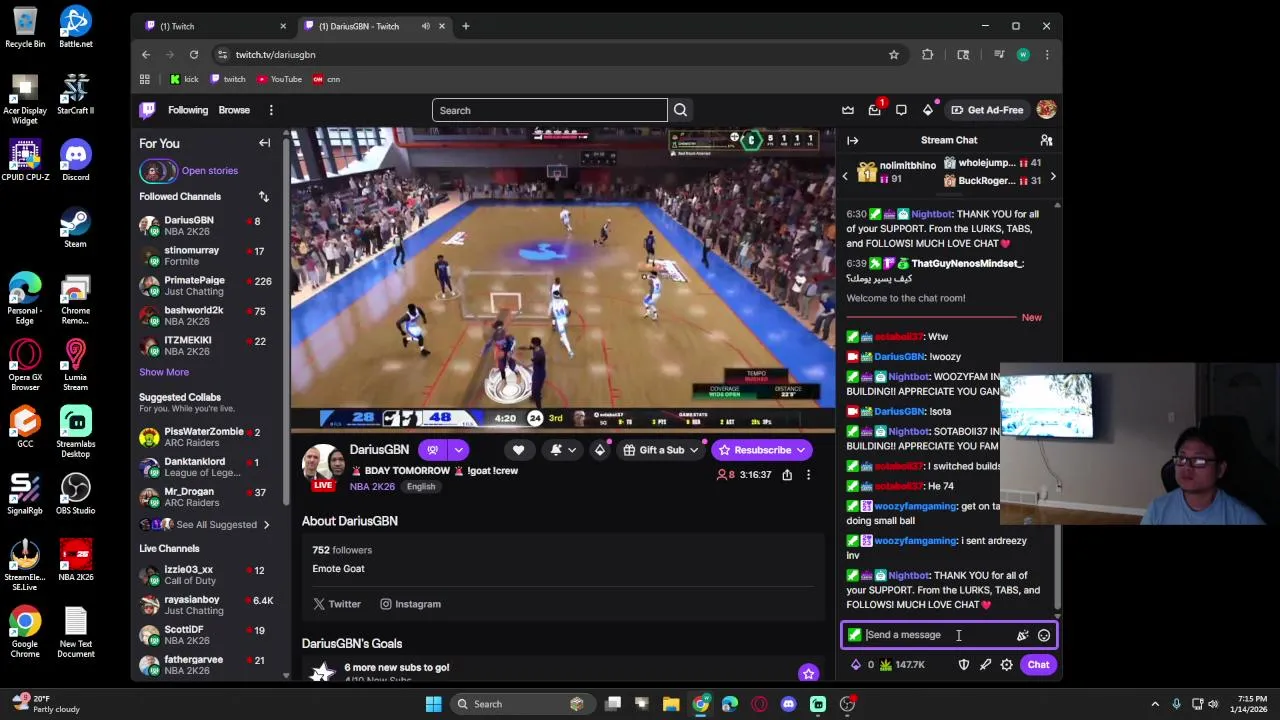This screenshot has height=720, width=1280.
Task: Go to the Following page
Action: click(x=188, y=110)
